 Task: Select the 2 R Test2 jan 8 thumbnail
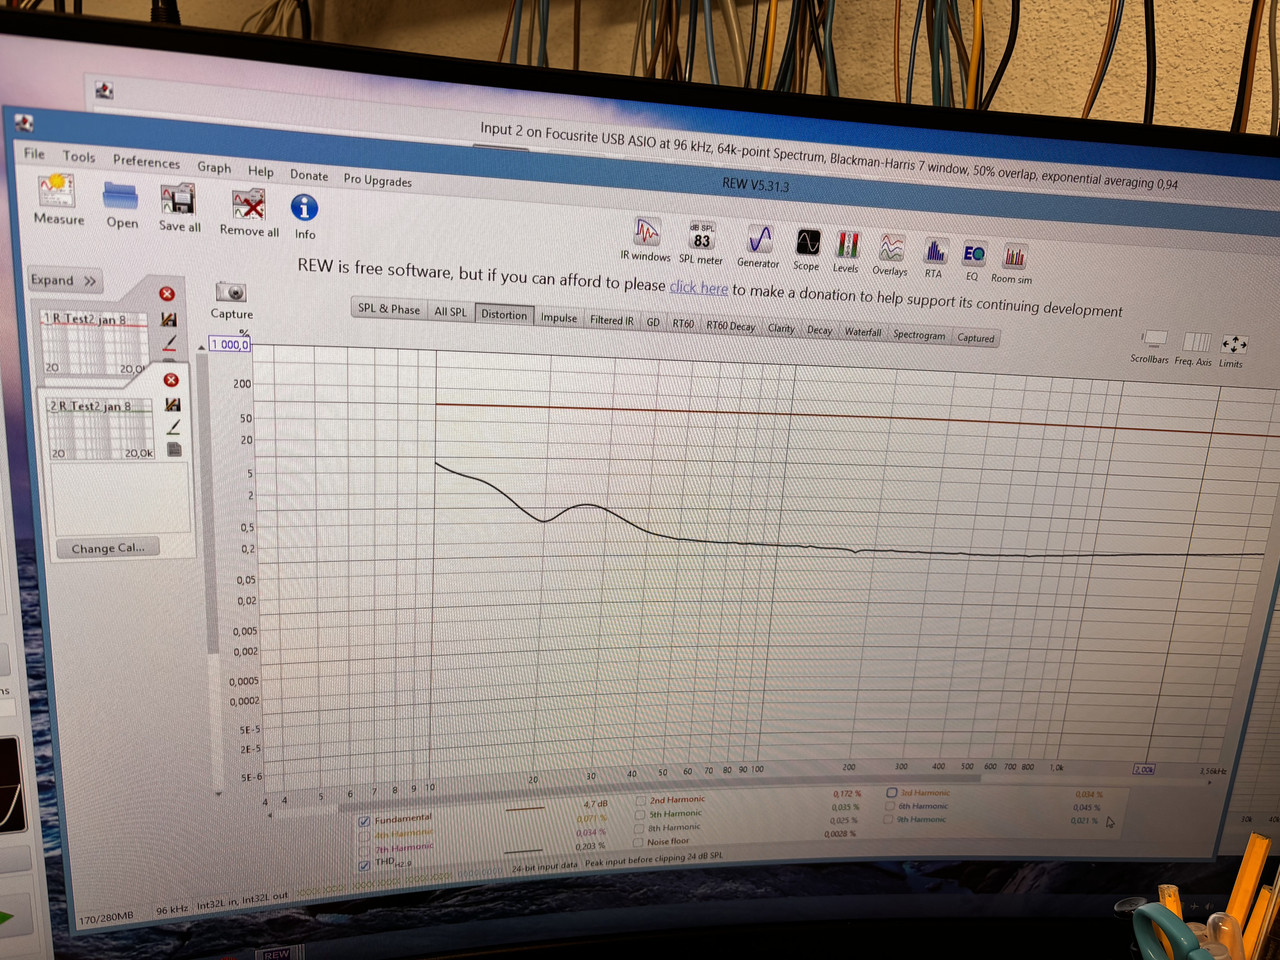[101, 428]
